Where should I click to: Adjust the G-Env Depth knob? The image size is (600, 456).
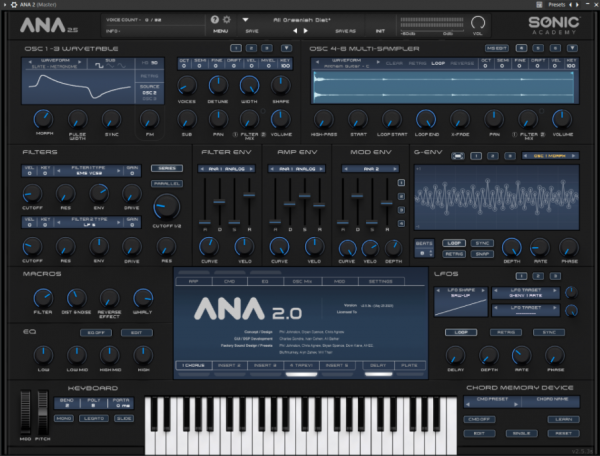[x=512, y=248]
